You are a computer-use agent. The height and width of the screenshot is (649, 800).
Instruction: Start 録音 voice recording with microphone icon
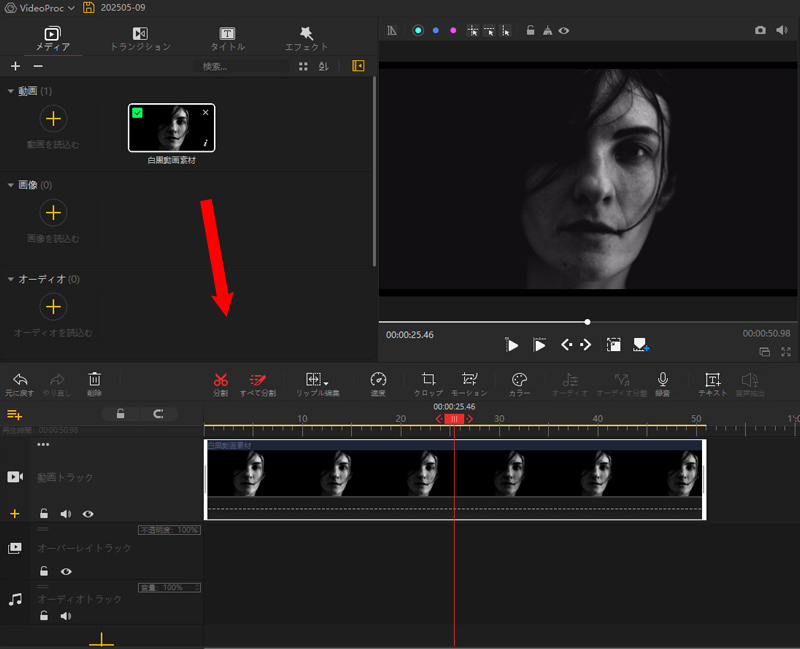(x=662, y=381)
